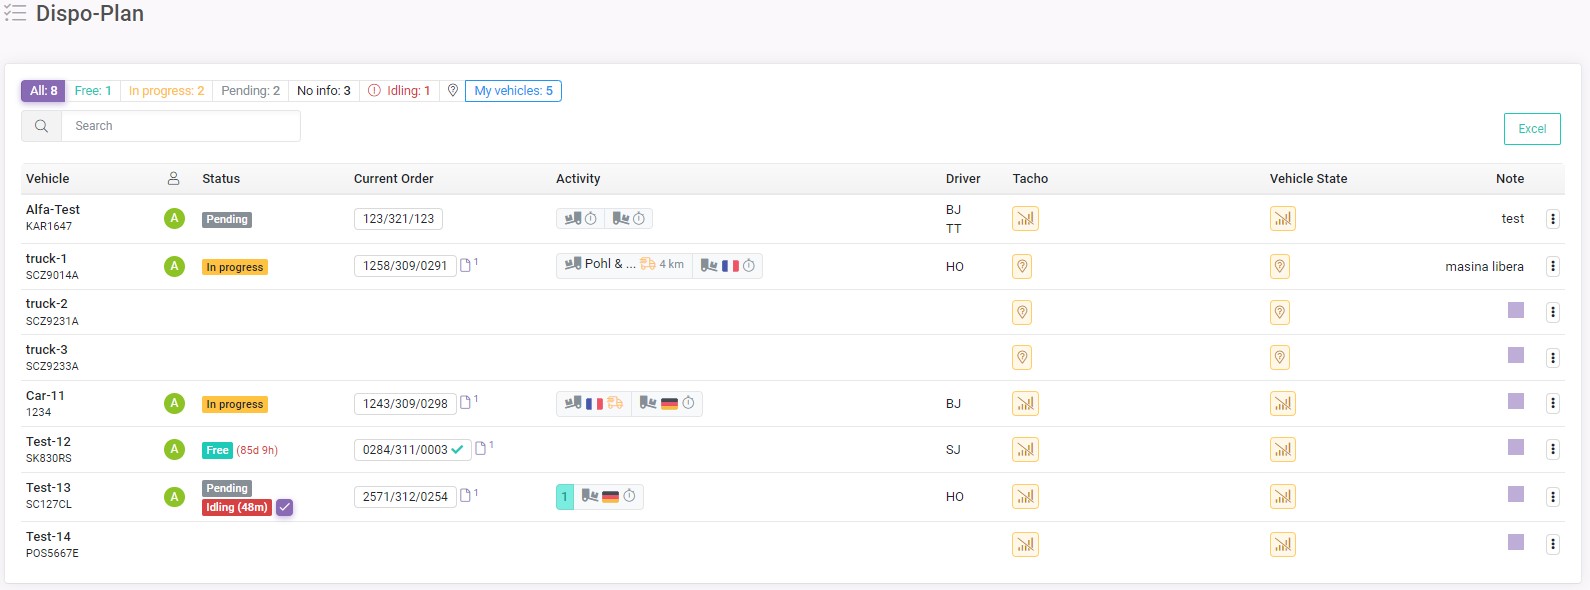
Task: Filter by No info: 3 vehicles
Action: [x=324, y=91]
